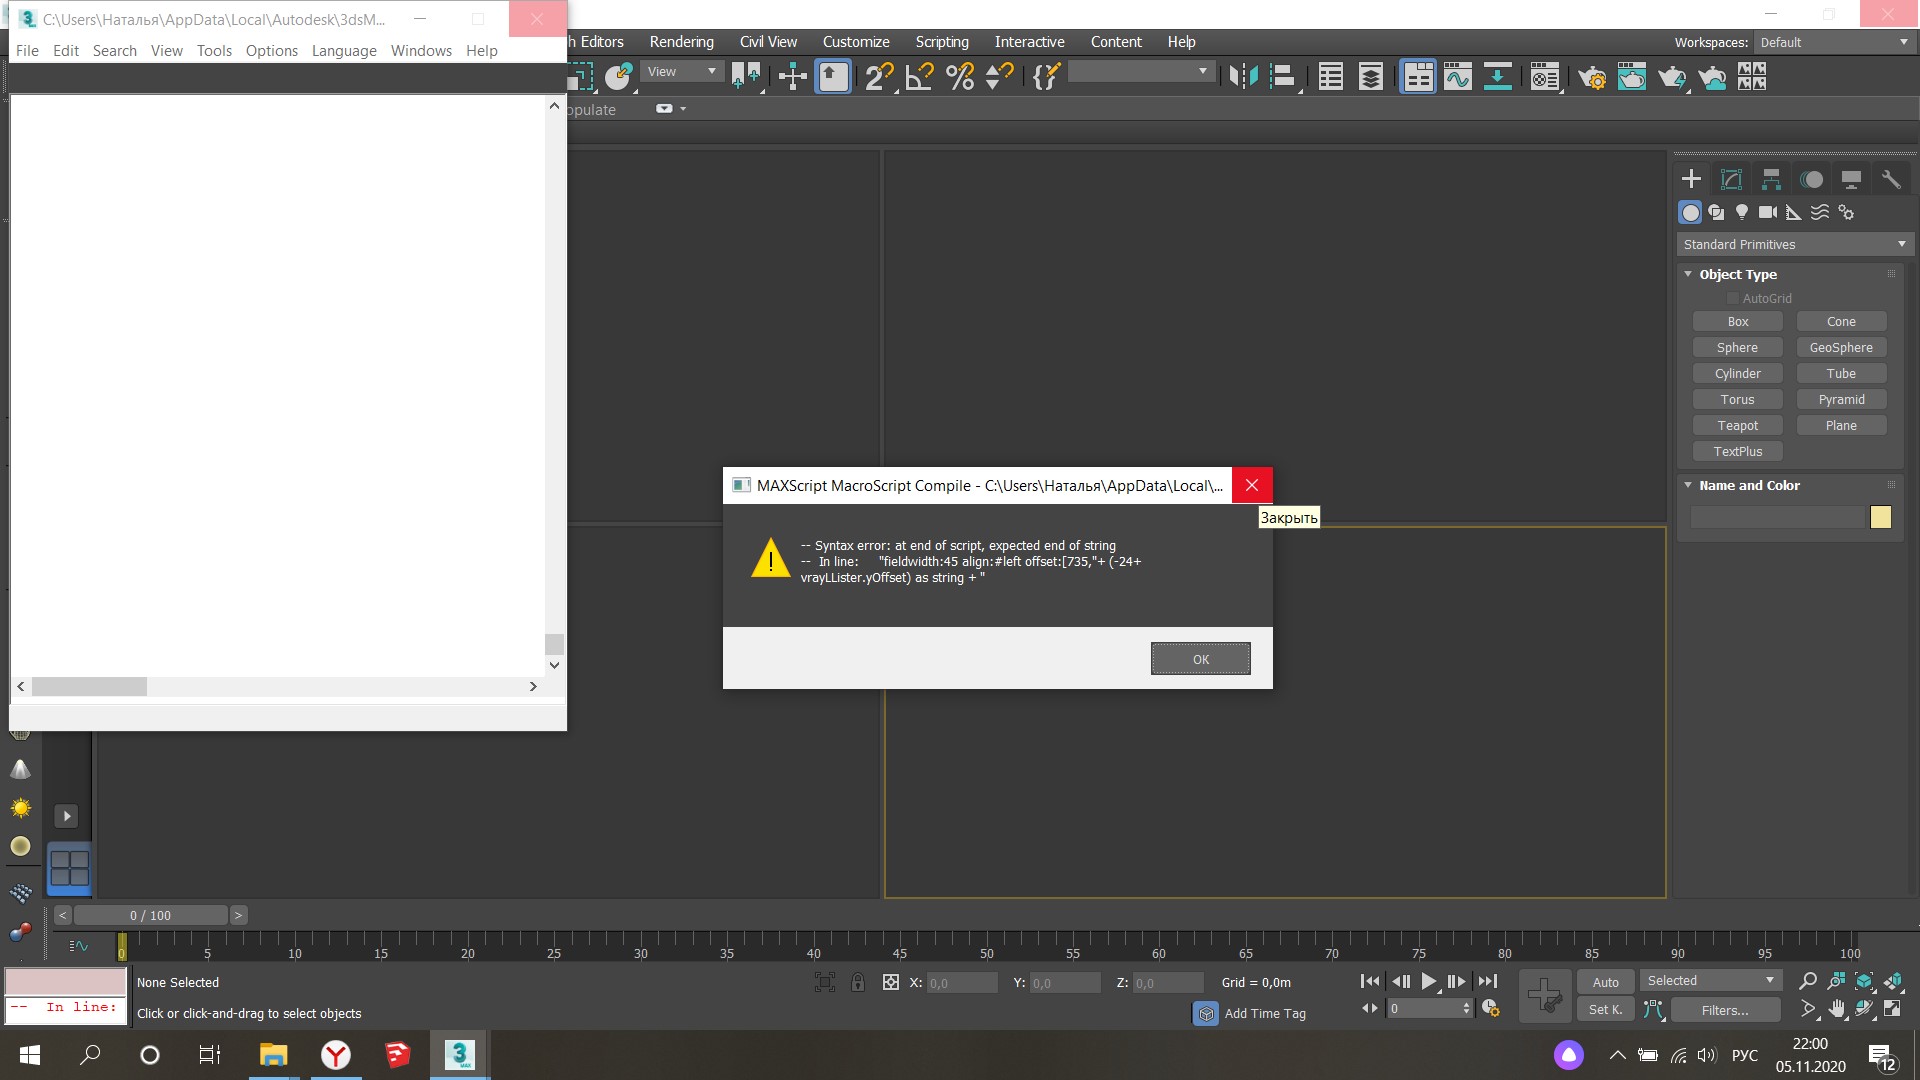Image resolution: width=1920 pixels, height=1080 pixels.
Task: Toggle Auto key mode
Action: [1605, 982]
